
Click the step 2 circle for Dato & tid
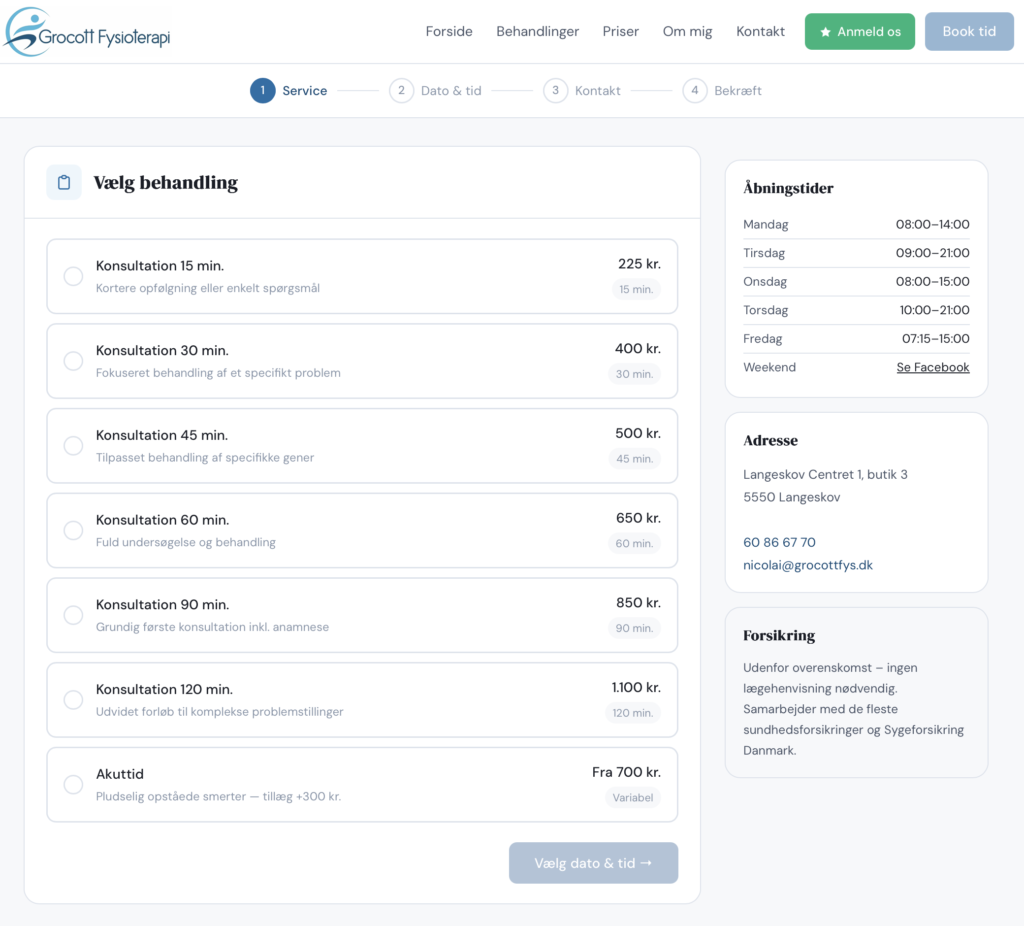click(402, 91)
